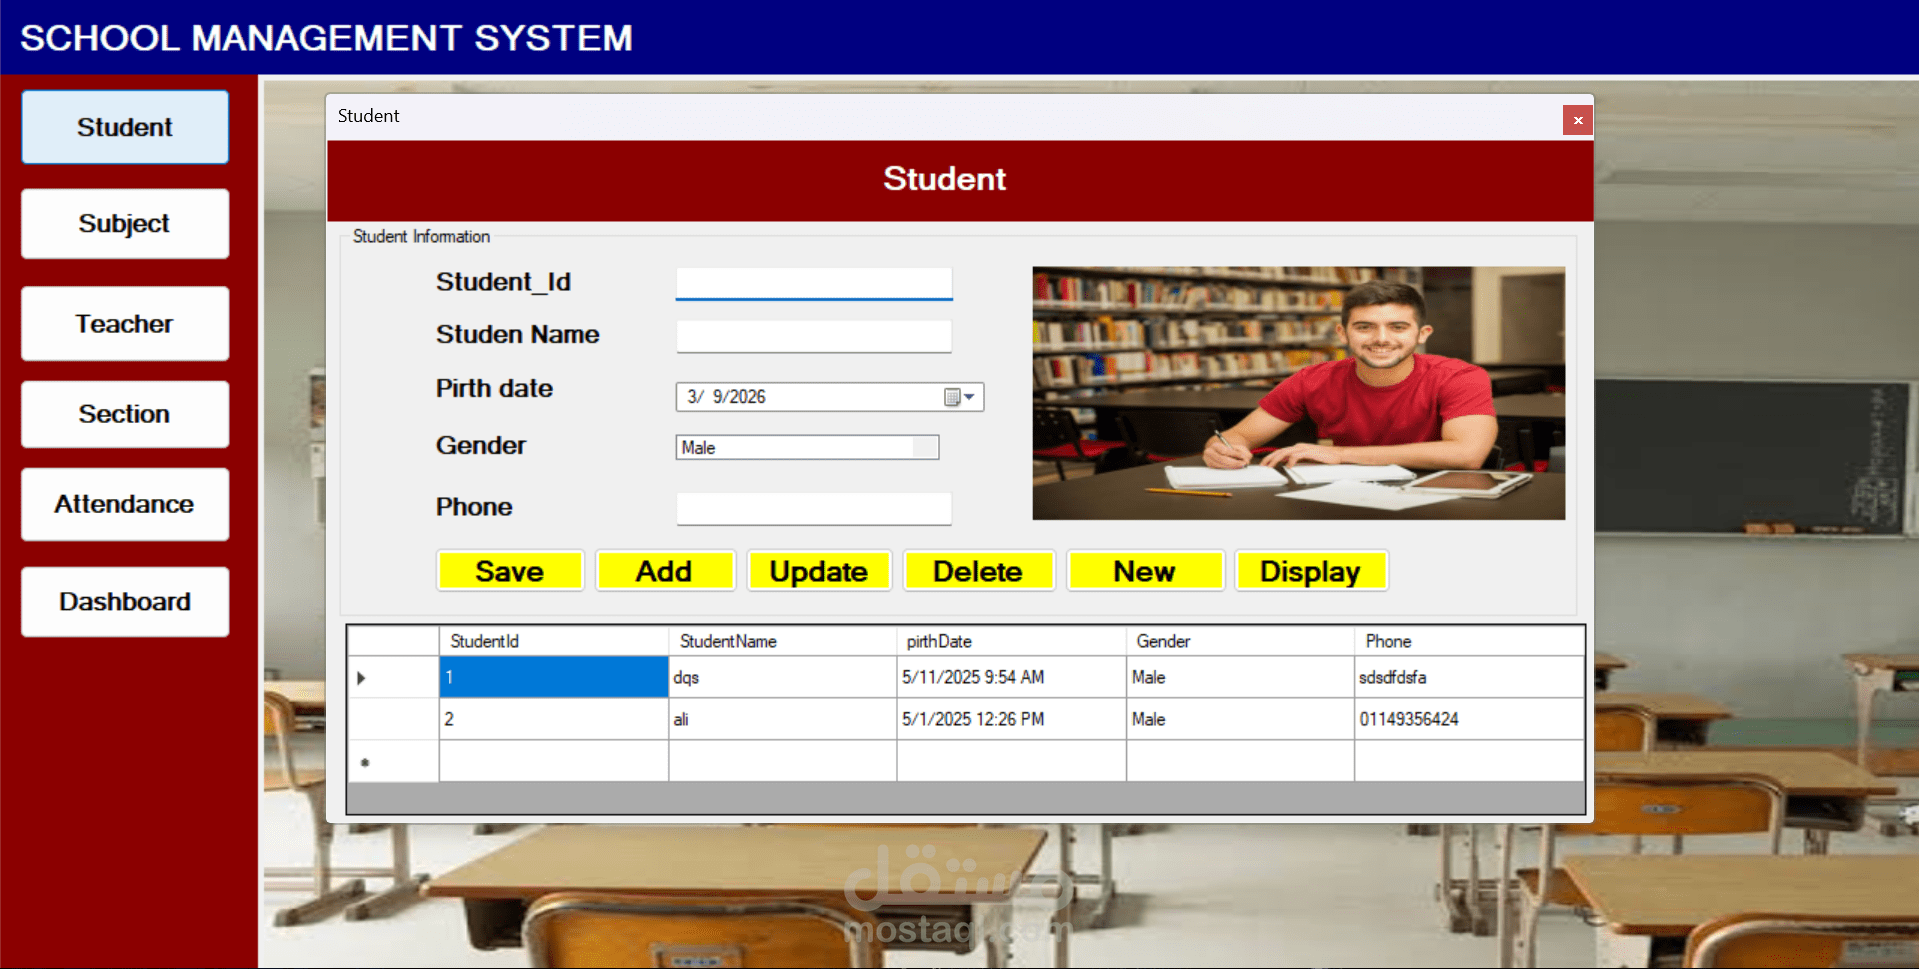Expand the Gender combo box
This screenshot has width=1919, height=969.
[x=927, y=447]
